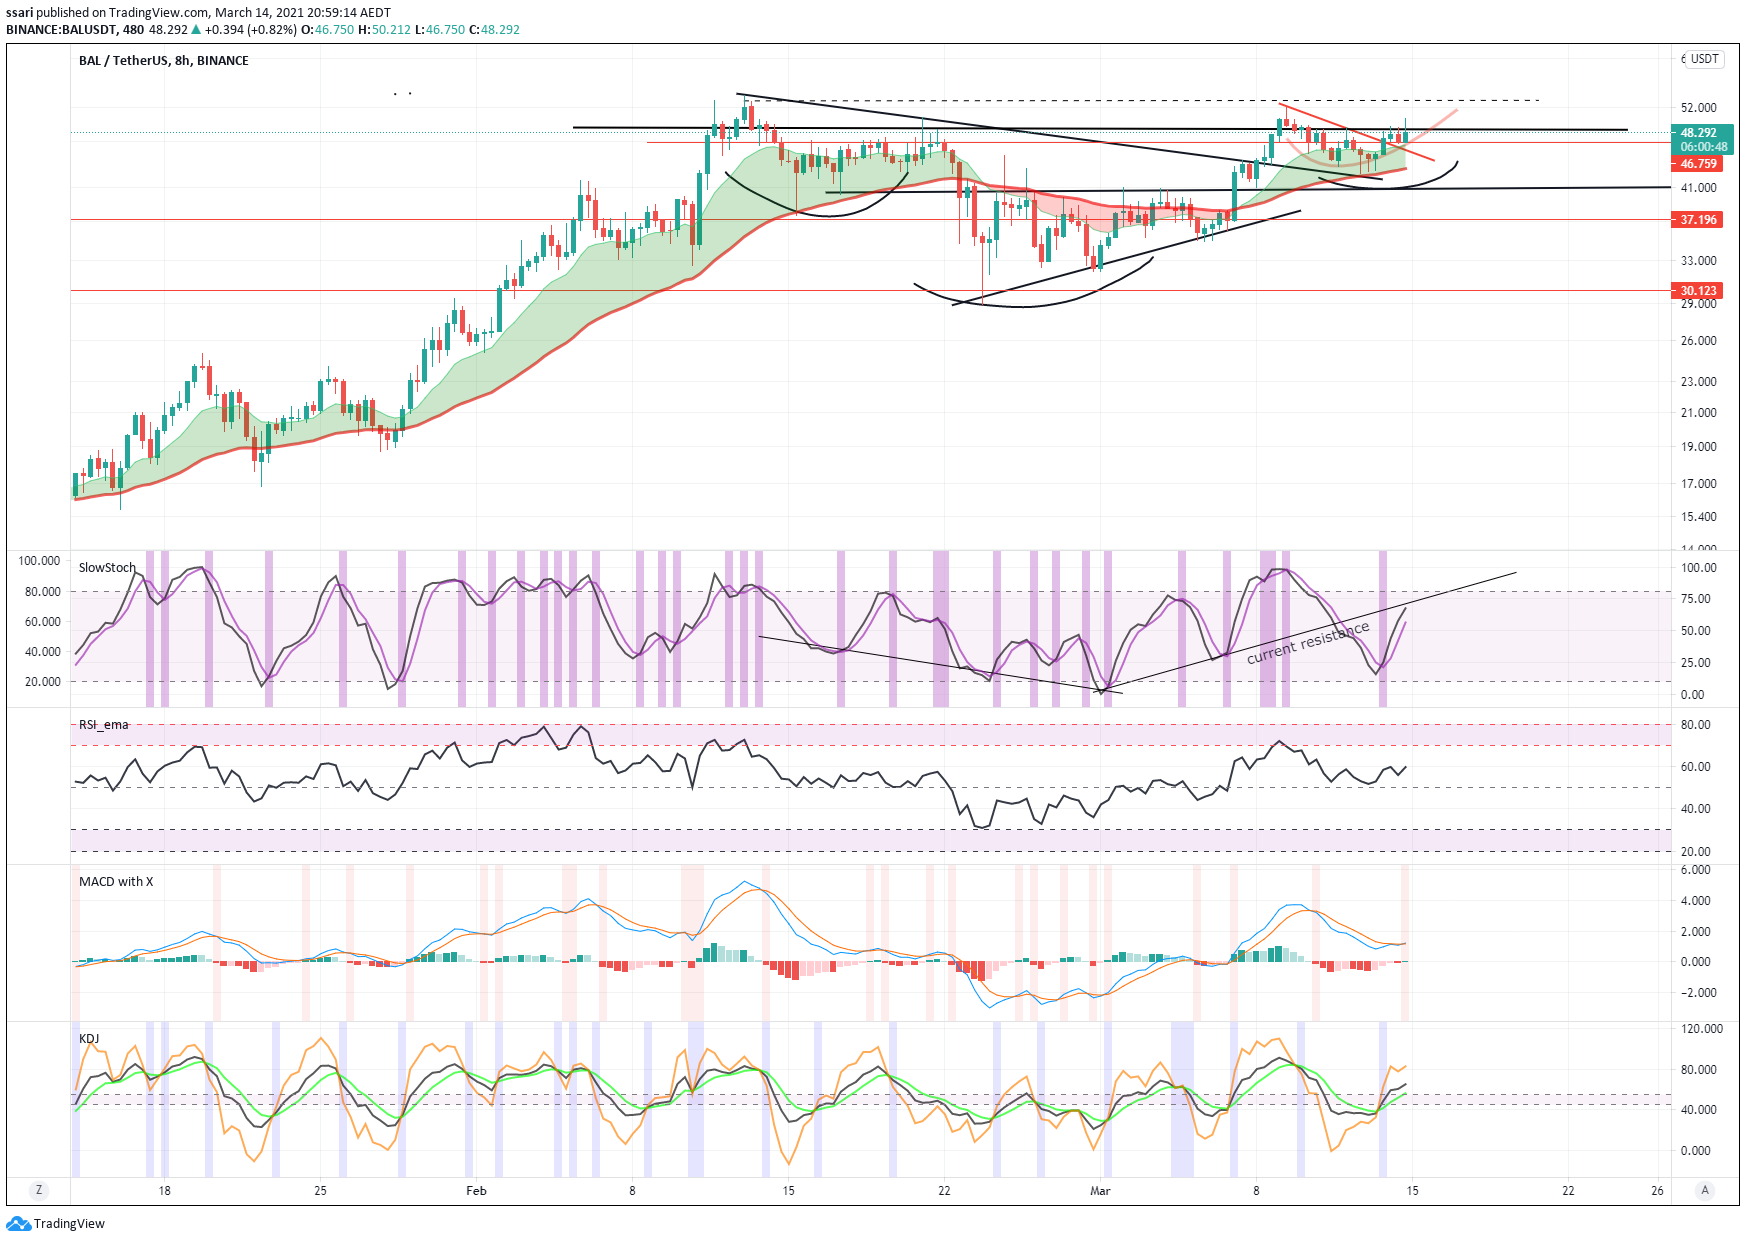Click the 6.000 value on MACD scale
The width and height of the screenshot is (1746, 1242).
(1695, 870)
